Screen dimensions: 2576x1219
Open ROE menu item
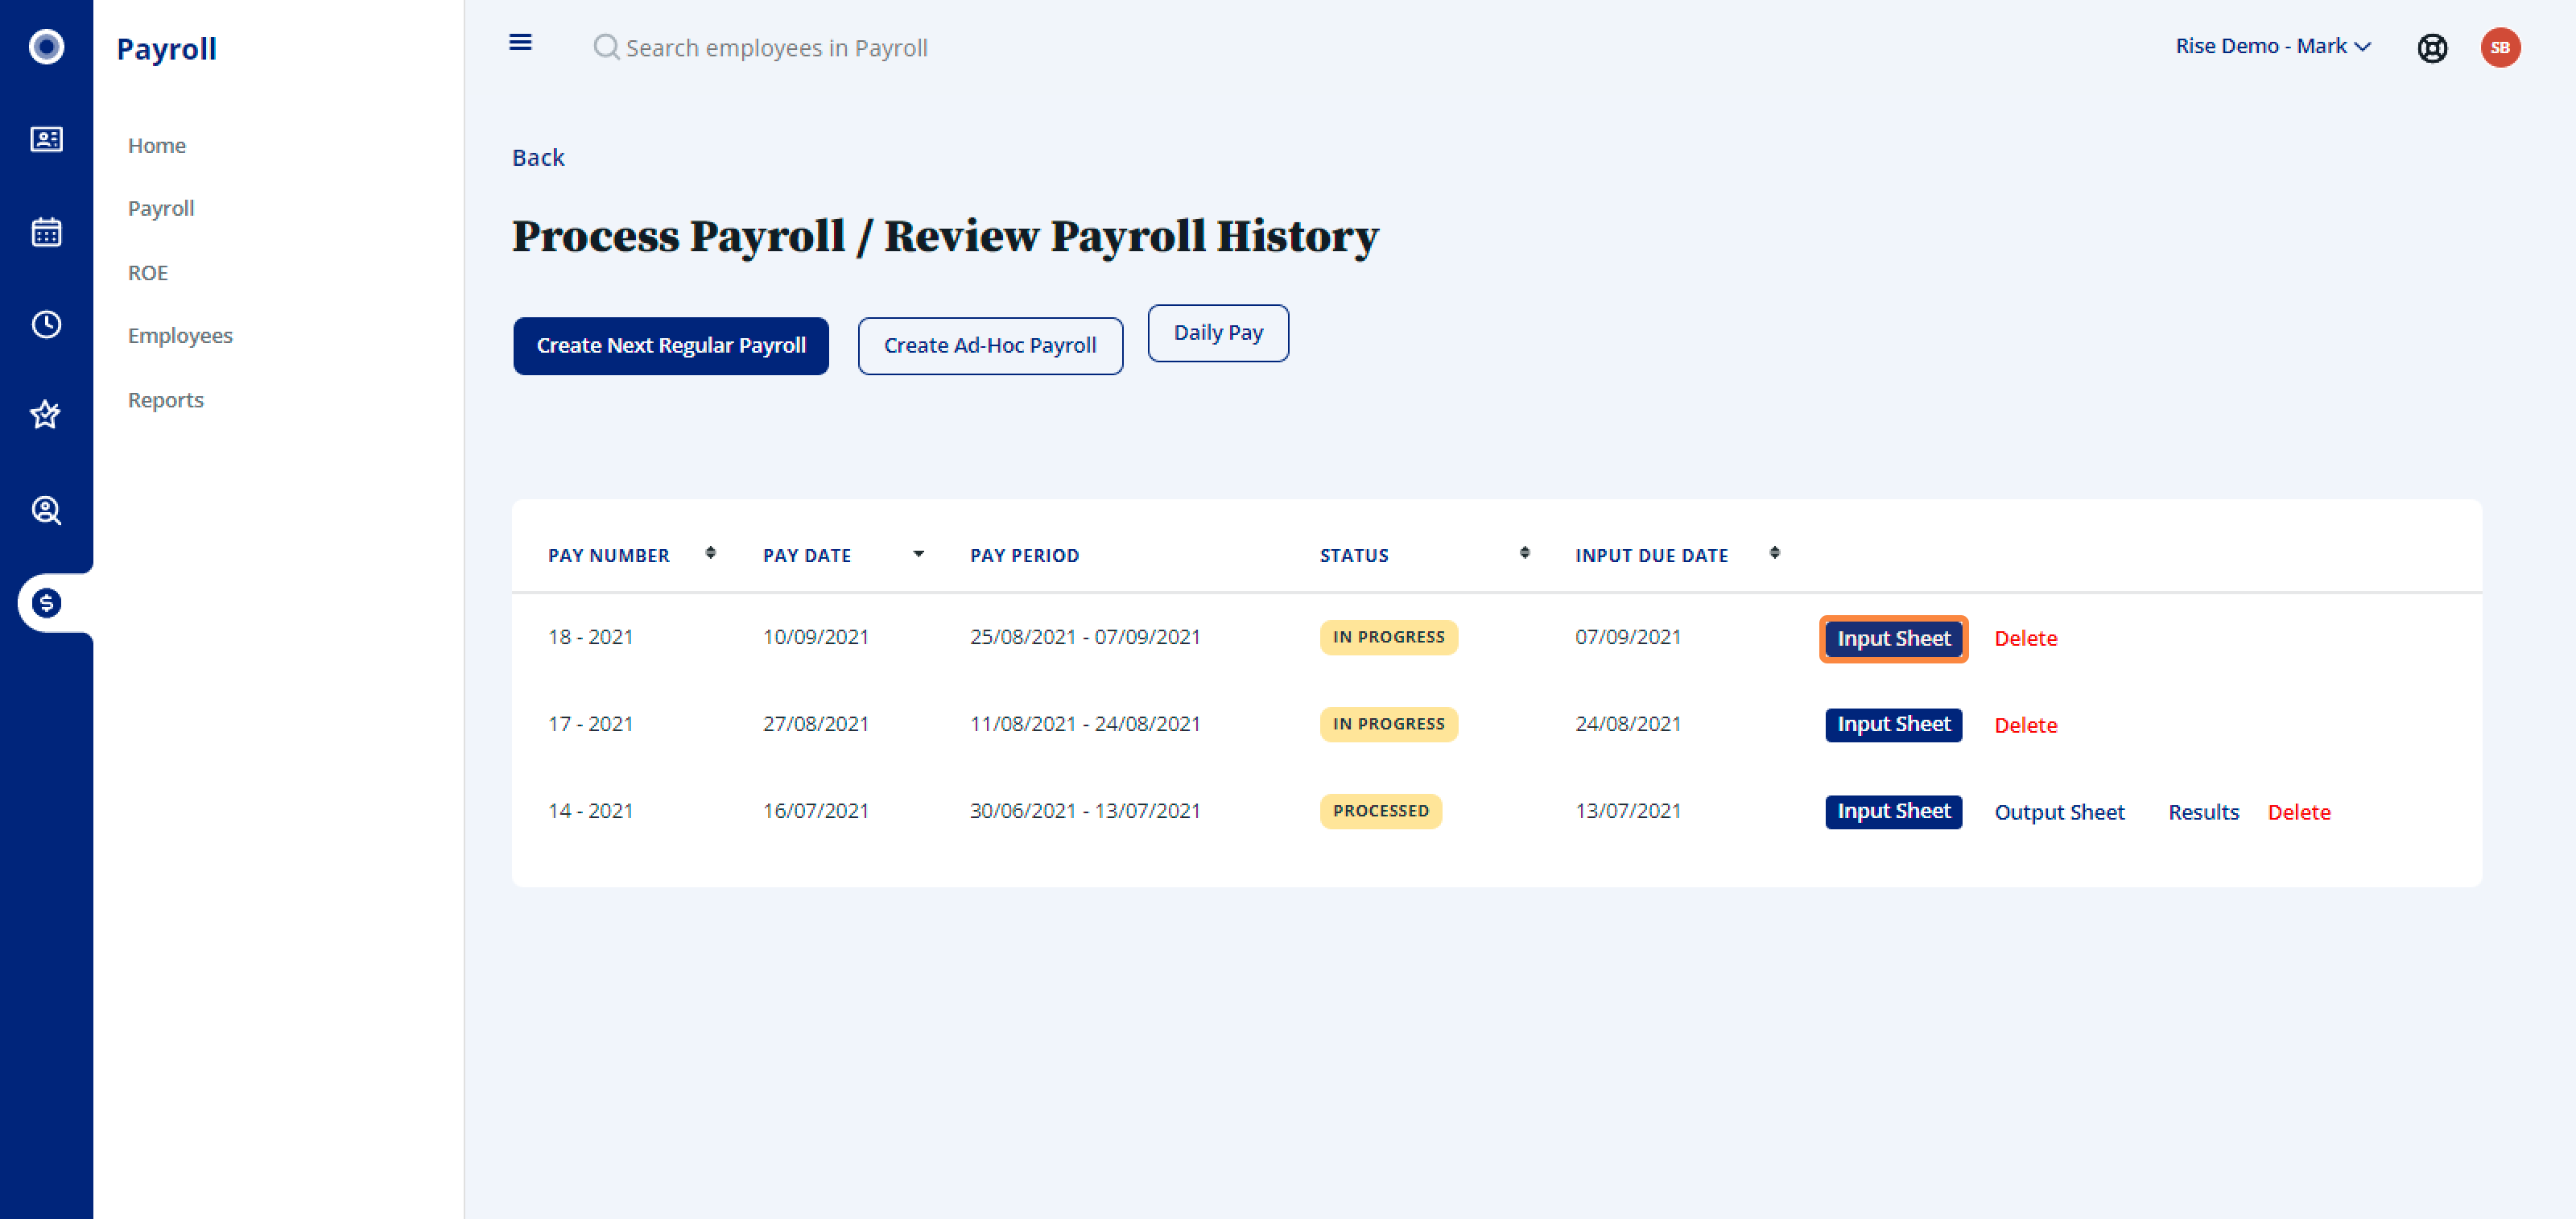point(148,272)
